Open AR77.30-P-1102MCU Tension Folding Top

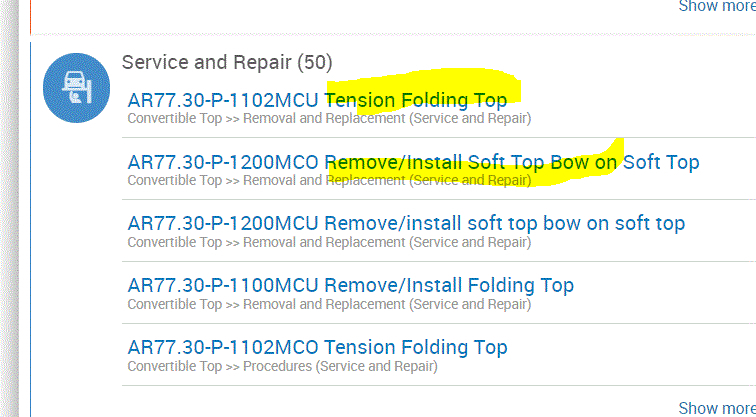click(x=317, y=100)
